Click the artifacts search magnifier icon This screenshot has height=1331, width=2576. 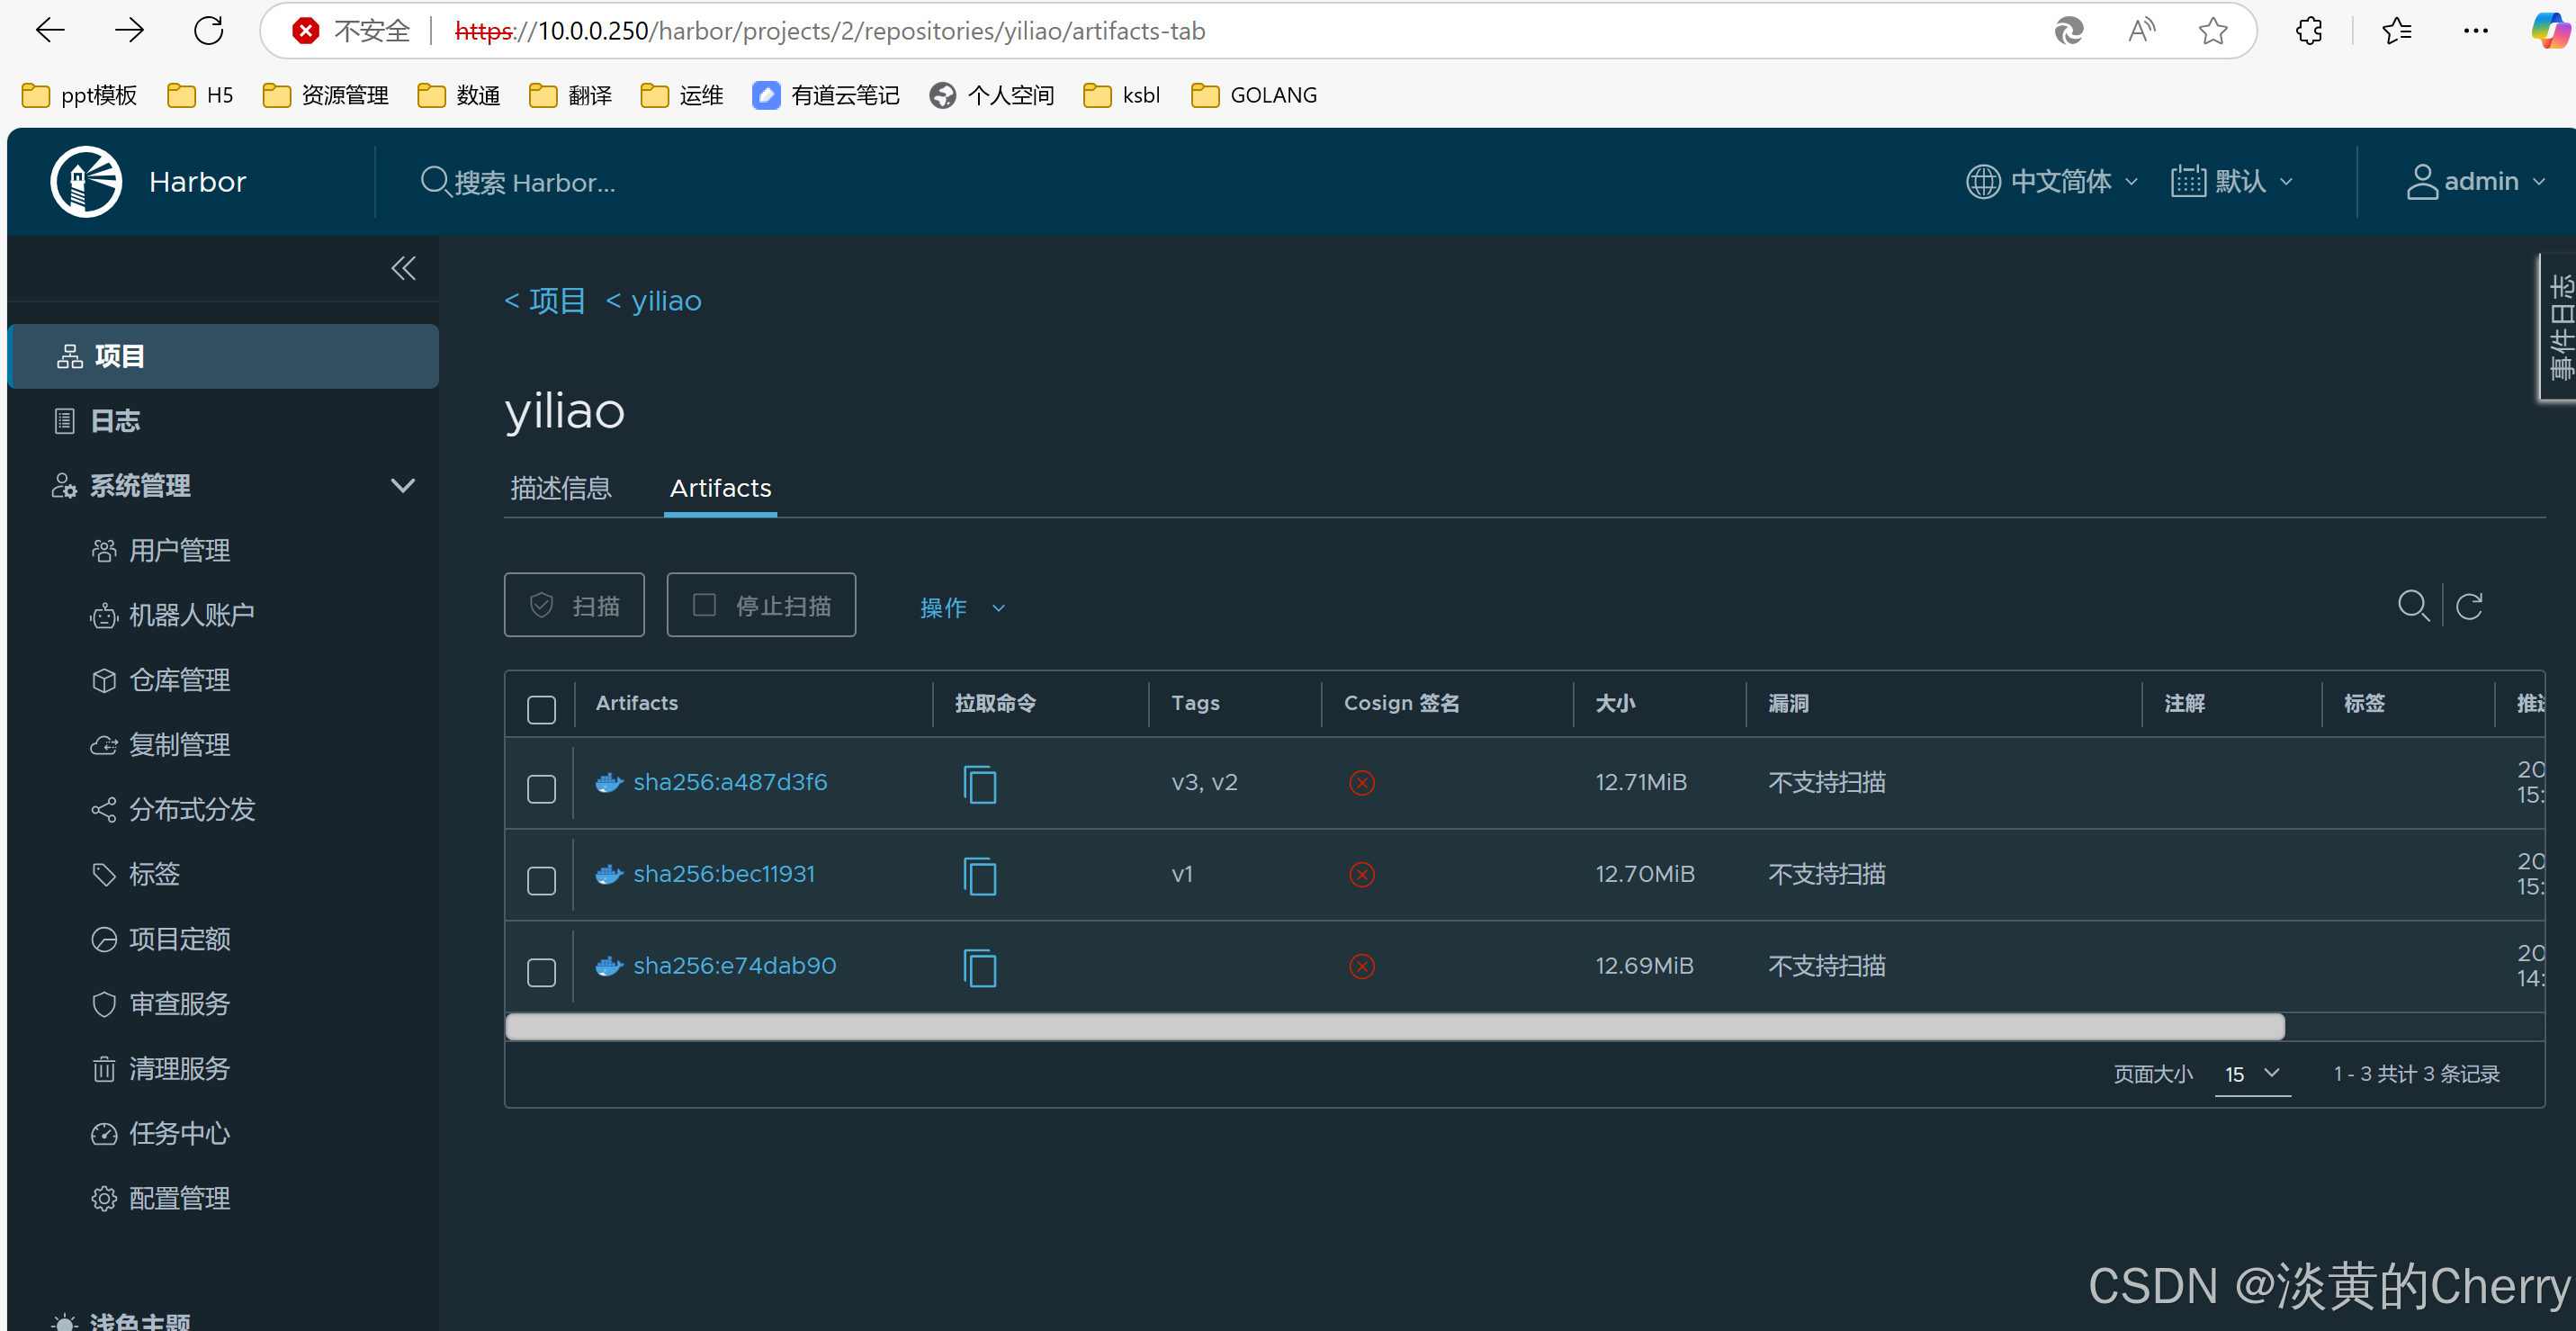coord(2412,606)
